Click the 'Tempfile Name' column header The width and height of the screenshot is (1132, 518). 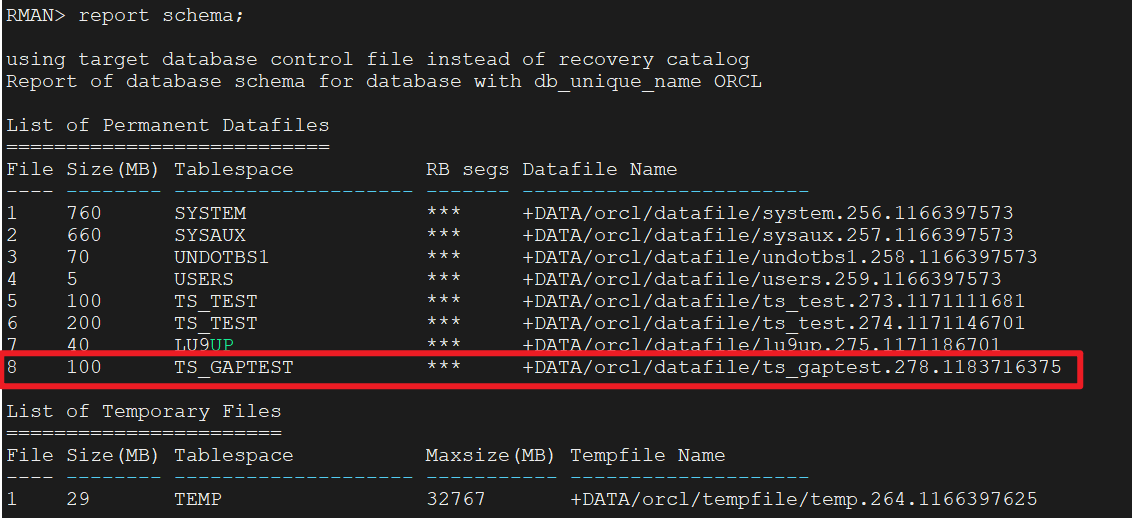(x=648, y=456)
